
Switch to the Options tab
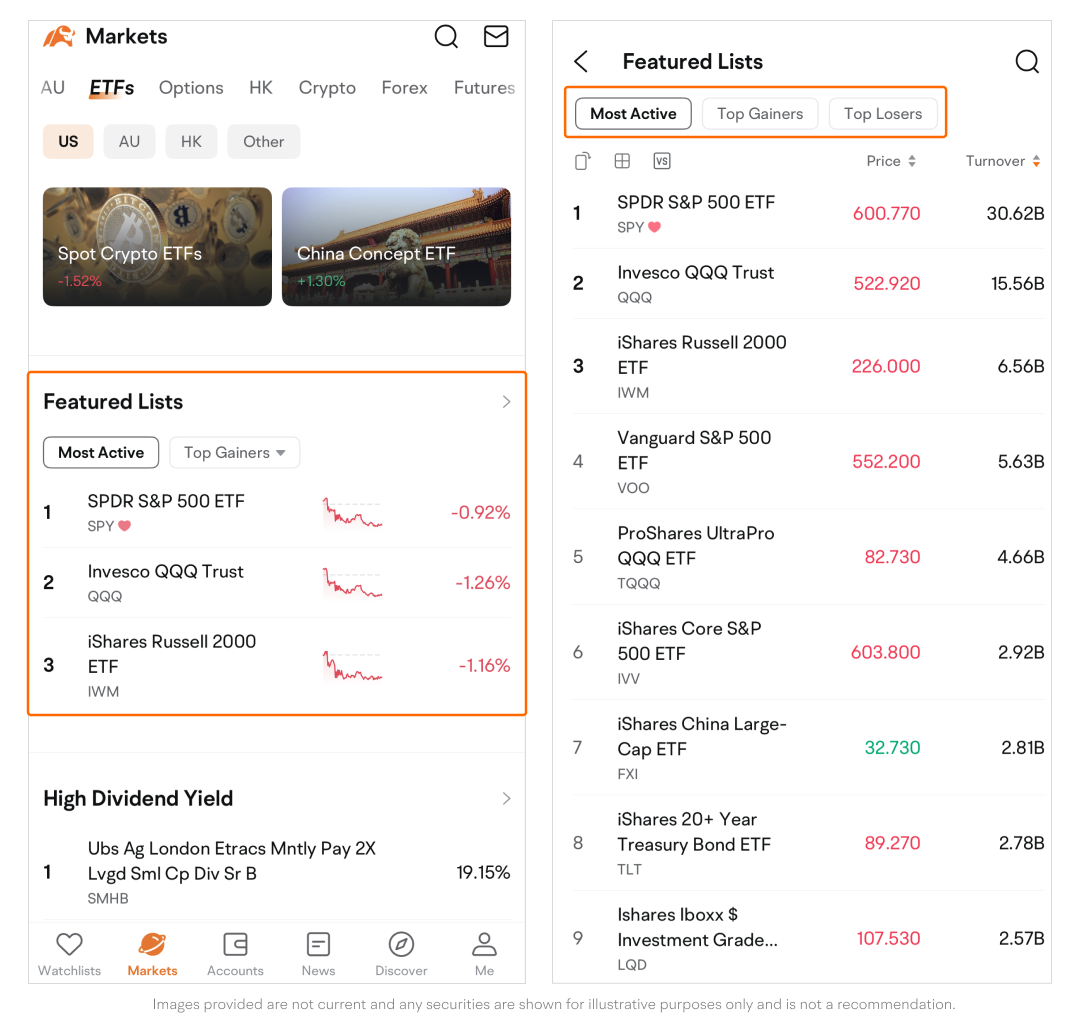coord(191,88)
